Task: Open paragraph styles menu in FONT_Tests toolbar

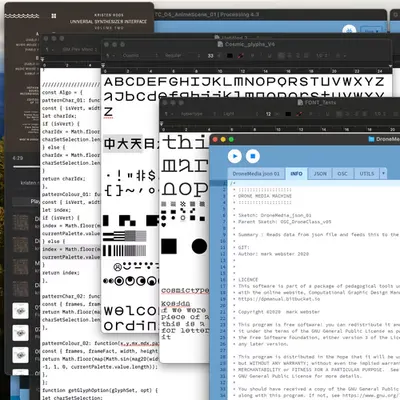Action: click(x=167, y=114)
